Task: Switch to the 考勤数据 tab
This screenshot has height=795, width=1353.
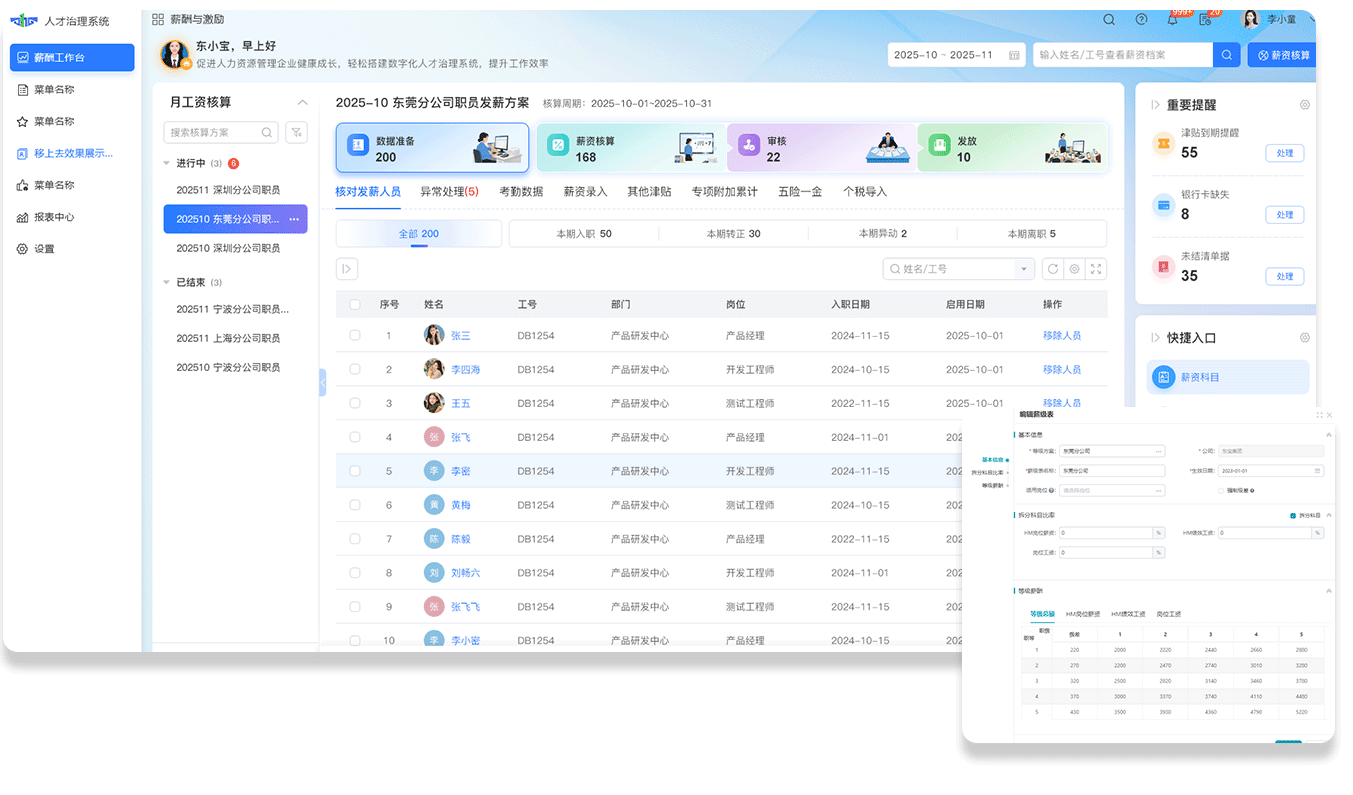Action: coord(521,191)
